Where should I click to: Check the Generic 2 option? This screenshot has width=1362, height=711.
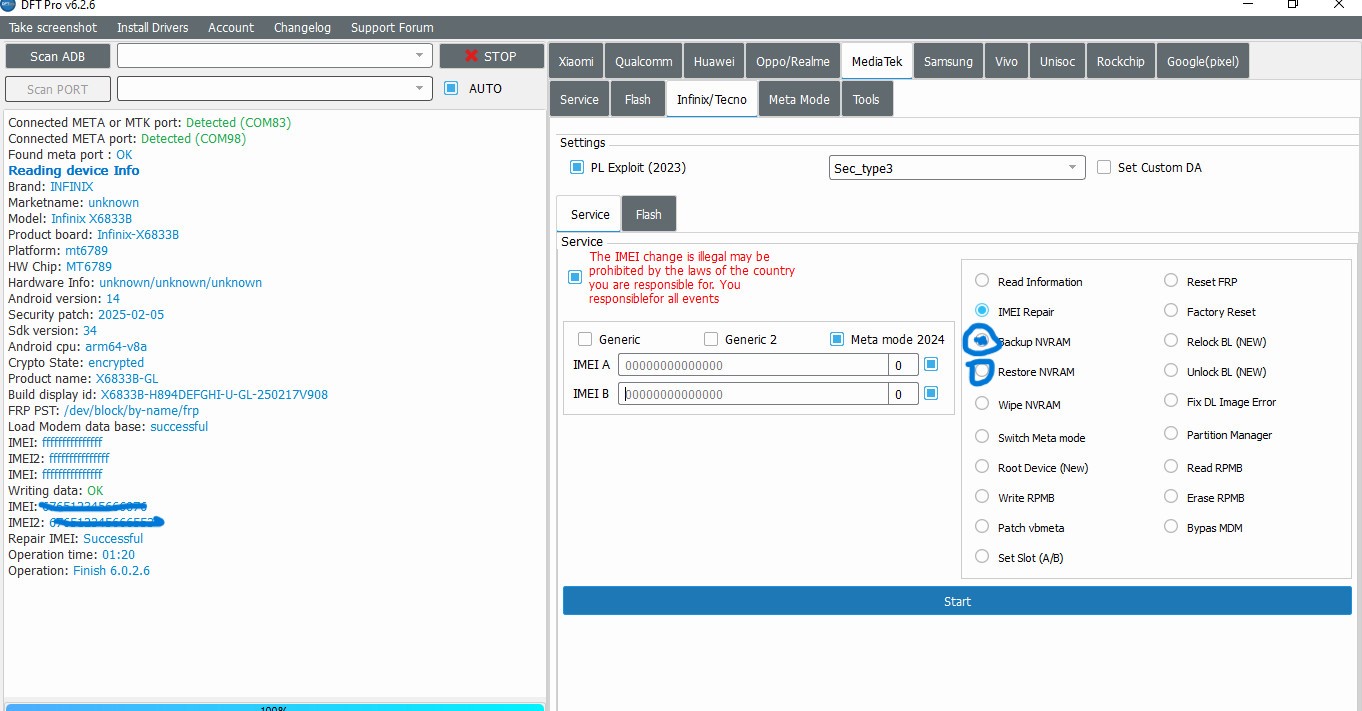click(x=711, y=339)
